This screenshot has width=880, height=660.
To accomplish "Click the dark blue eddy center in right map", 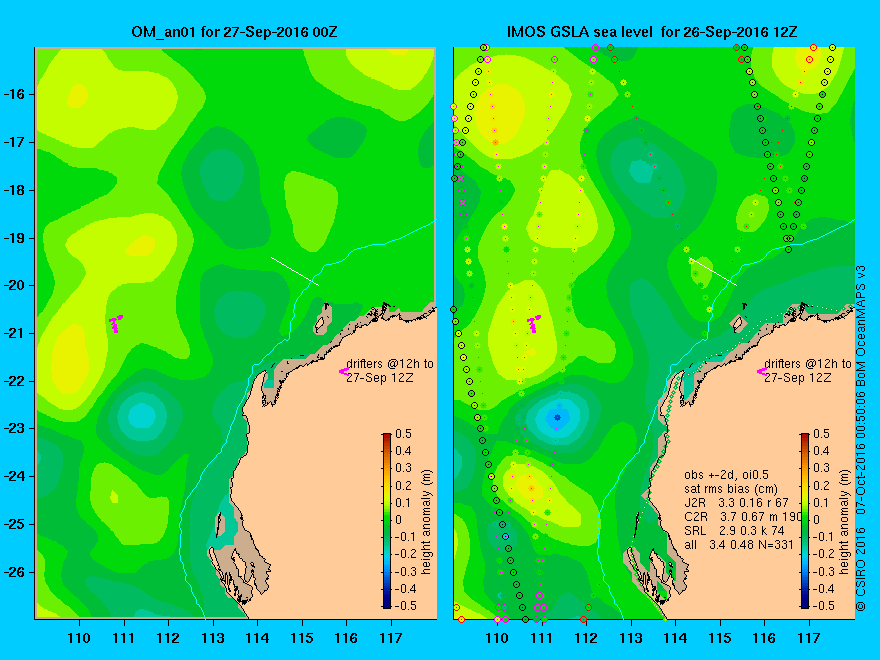I will [x=557, y=418].
